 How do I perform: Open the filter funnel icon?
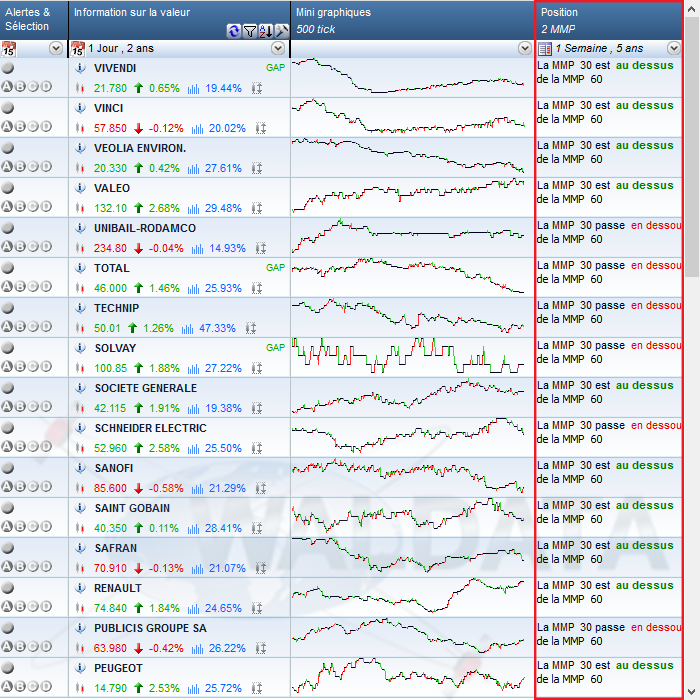250,31
